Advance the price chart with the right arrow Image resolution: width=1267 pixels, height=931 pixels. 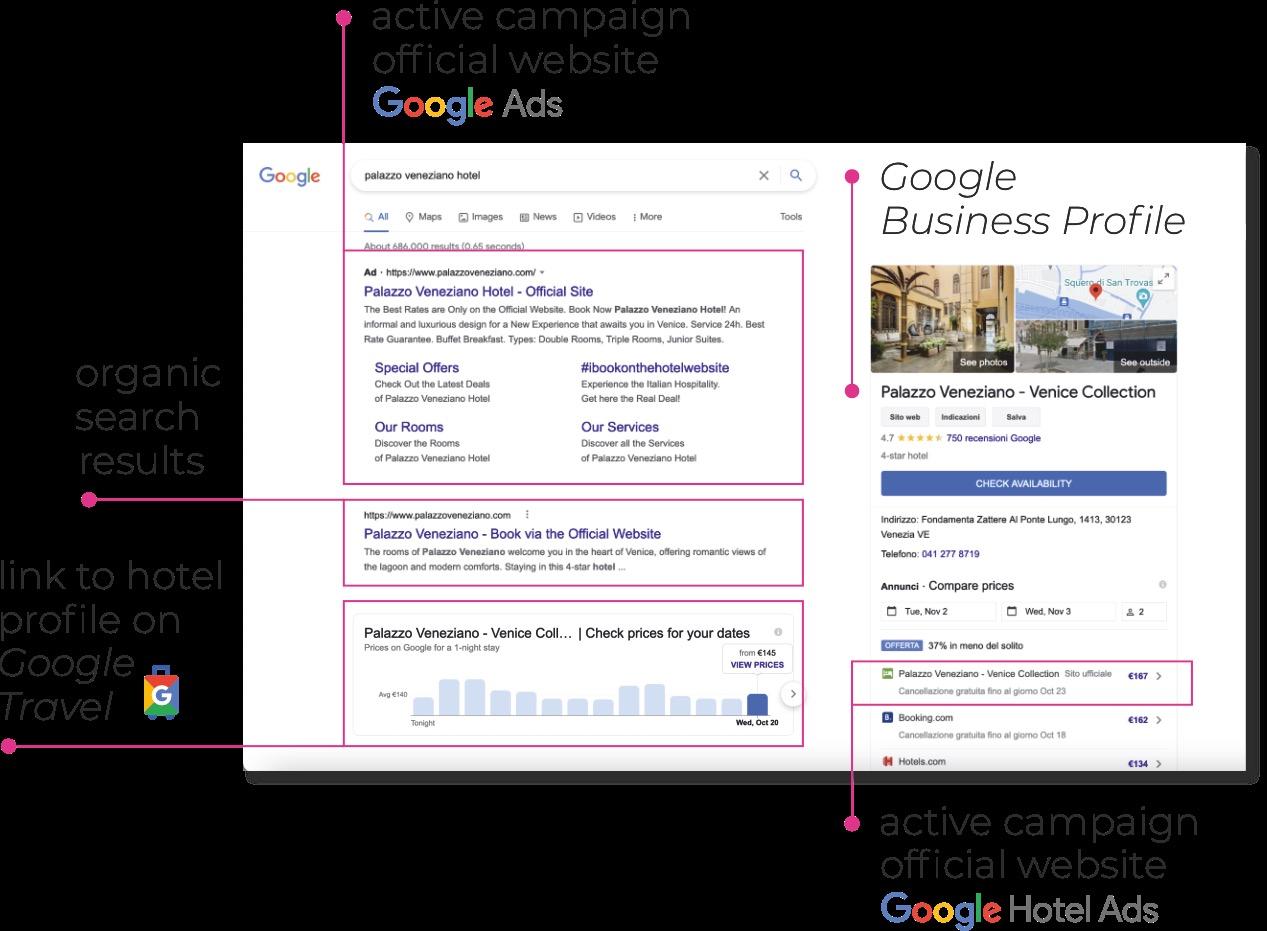[791, 693]
